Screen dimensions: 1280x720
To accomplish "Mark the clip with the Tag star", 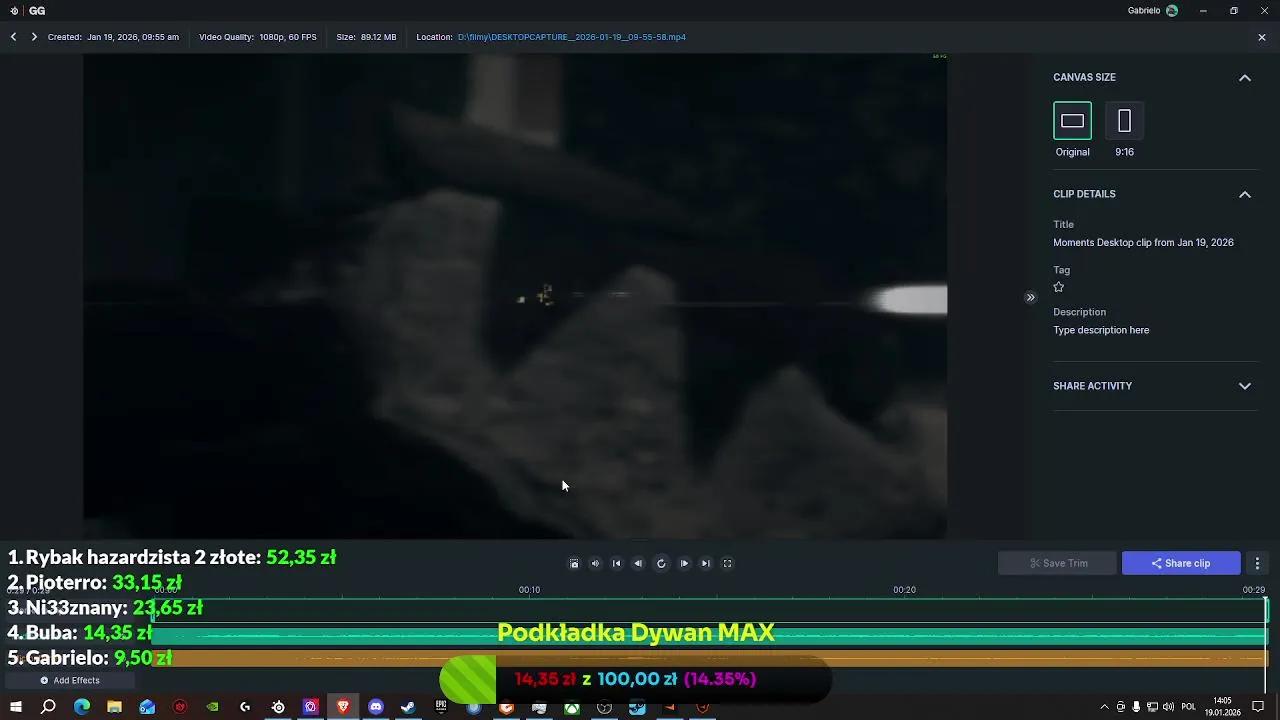I will [1058, 287].
